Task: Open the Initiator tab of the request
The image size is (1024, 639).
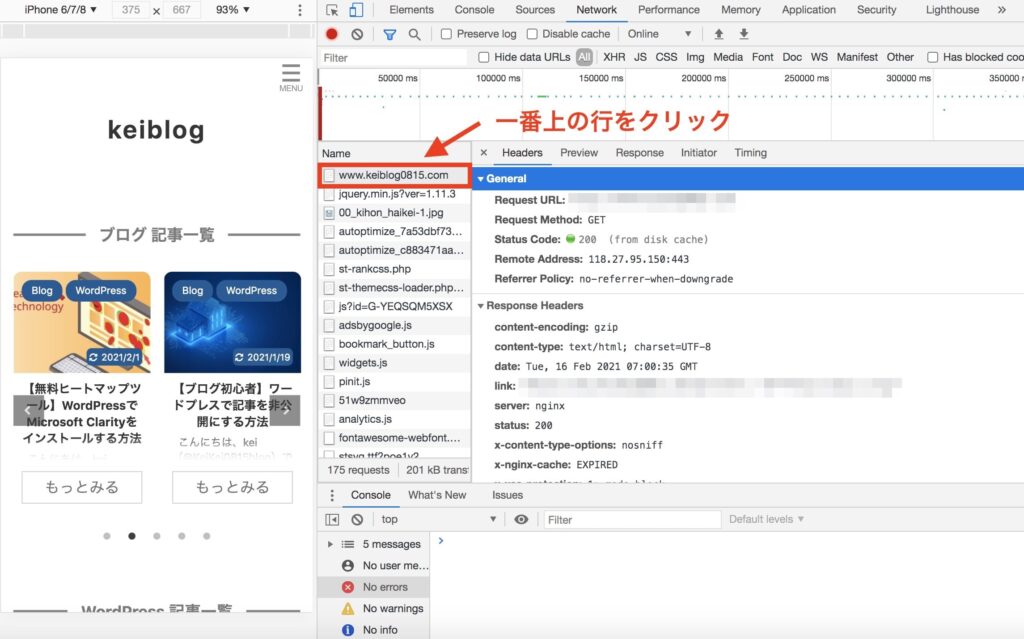Action: [x=699, y=152]
